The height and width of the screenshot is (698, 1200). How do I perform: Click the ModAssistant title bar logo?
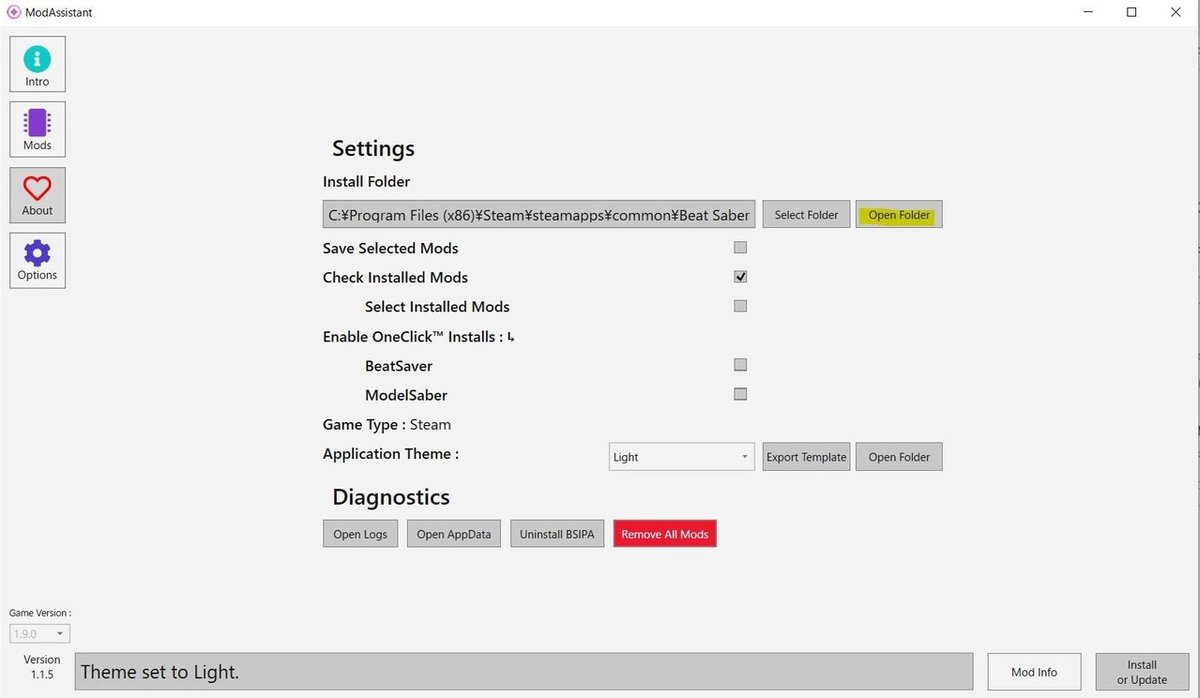point(14,12)
